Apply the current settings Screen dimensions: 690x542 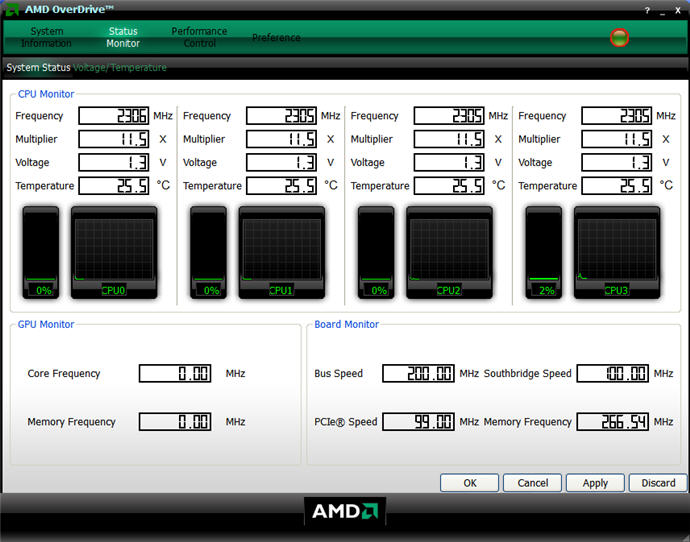click(x=595, y=483)
